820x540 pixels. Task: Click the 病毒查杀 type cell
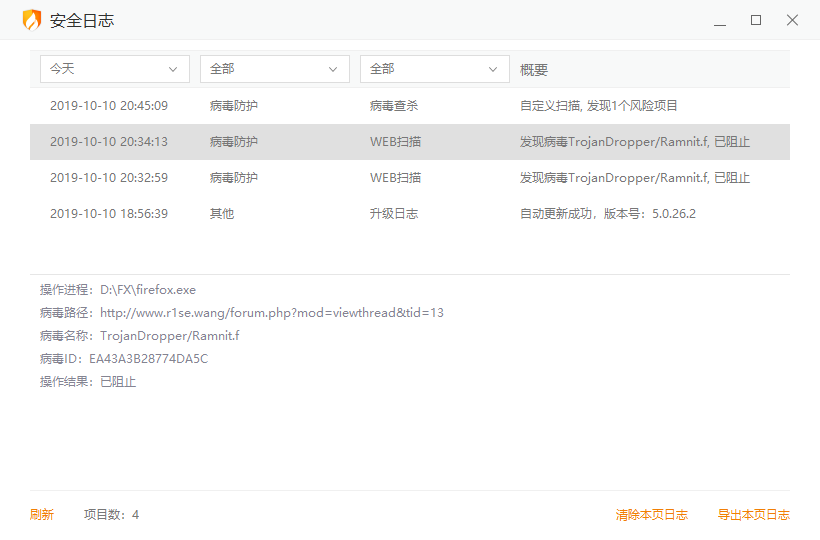coord(394,106)
